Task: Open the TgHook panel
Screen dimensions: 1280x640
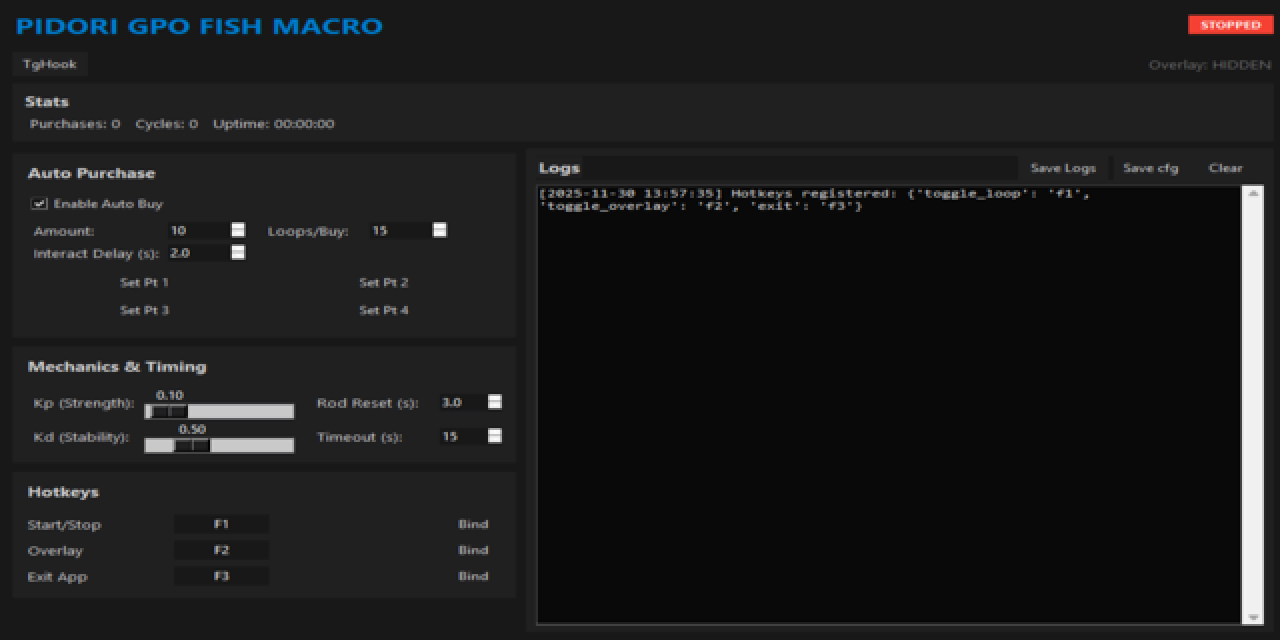Action: tap(49, 63)
